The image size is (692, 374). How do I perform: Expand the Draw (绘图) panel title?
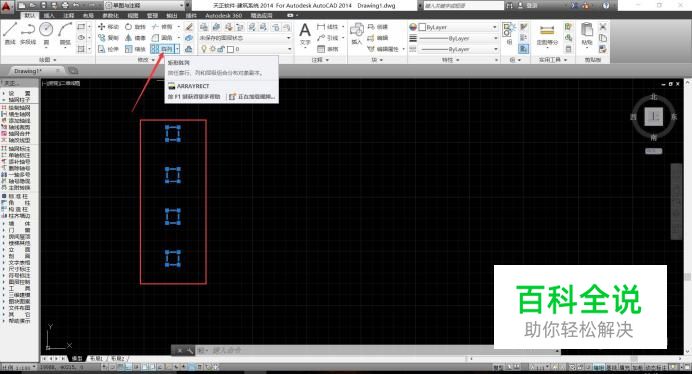[48, 60]
